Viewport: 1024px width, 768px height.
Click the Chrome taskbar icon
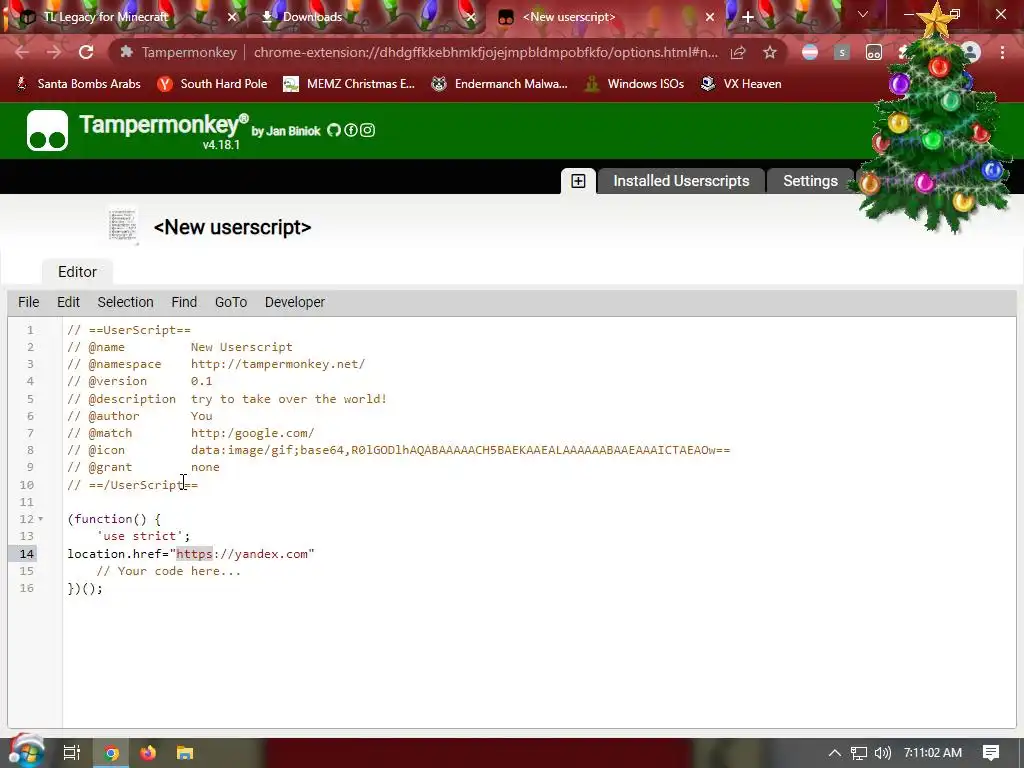[111, 753]
